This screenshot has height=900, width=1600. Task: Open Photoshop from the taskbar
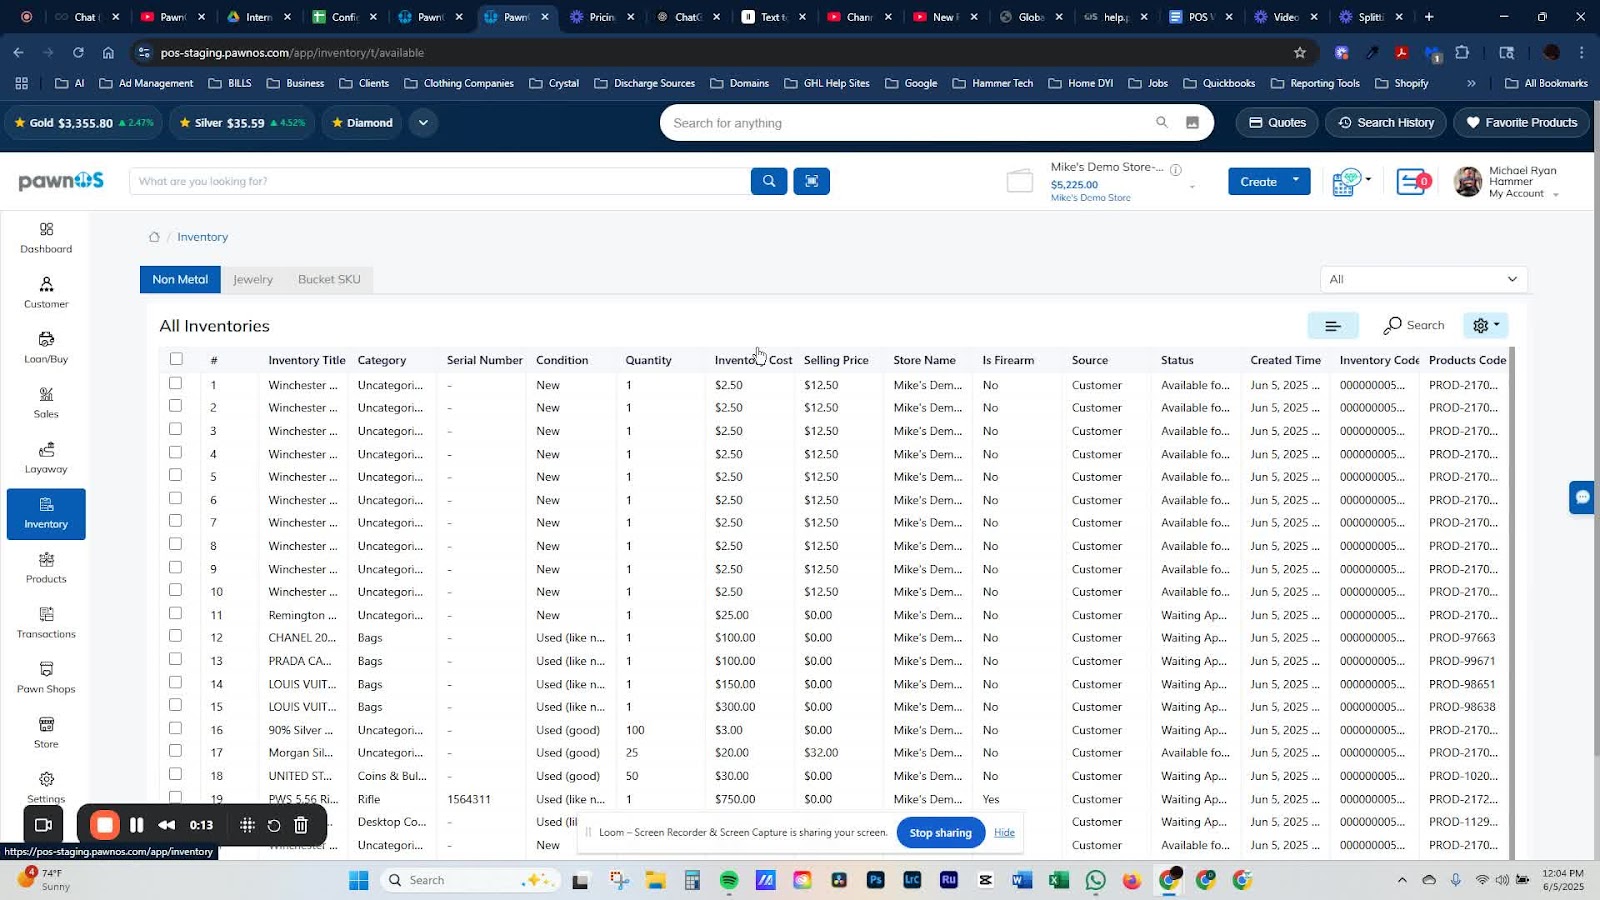[x=876, y=880]
